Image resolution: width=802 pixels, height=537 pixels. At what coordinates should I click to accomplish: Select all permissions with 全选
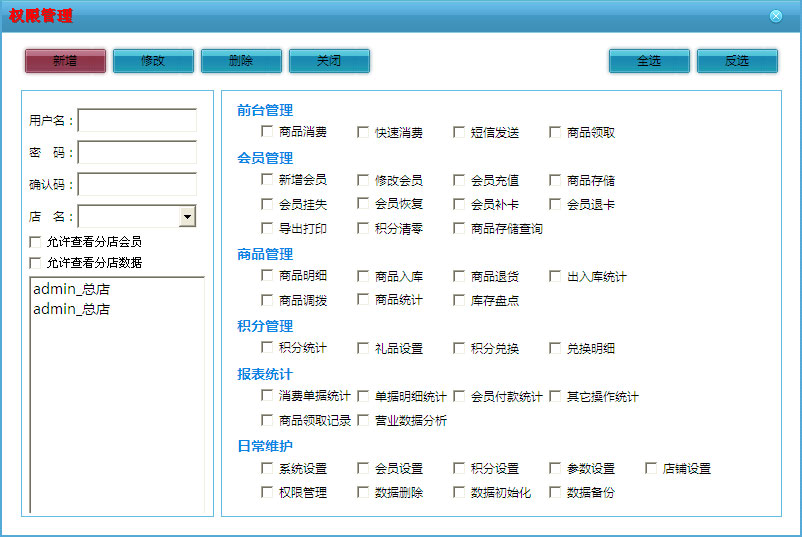point(649,61)
